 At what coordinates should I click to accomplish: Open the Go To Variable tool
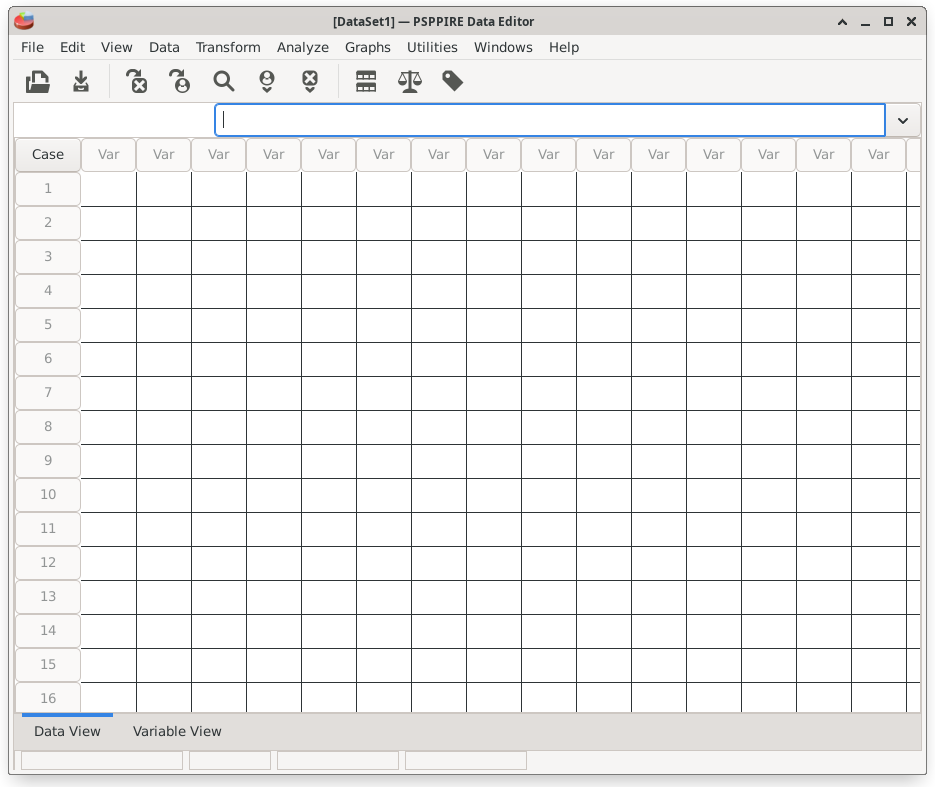pyautogui.click(x=137, y=82)
